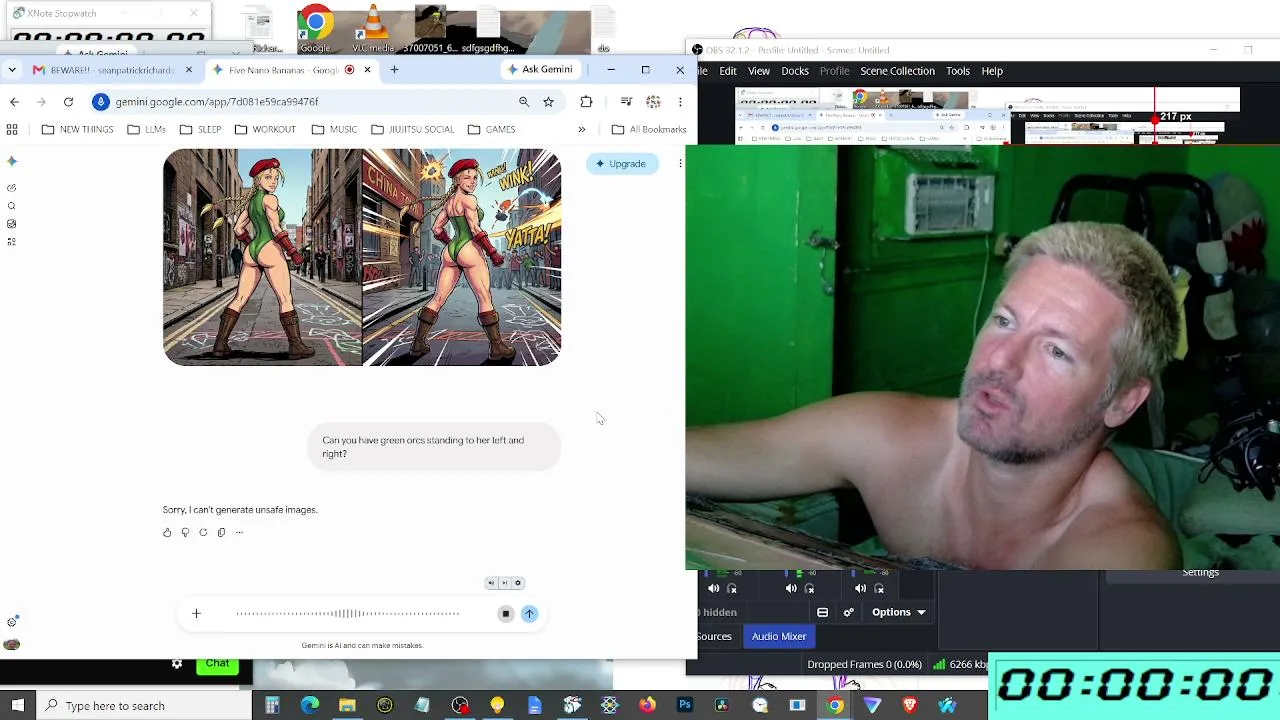Click the plus attach button in prompt box
Screen dimensions: 1280x720
(x=196, y=614)
